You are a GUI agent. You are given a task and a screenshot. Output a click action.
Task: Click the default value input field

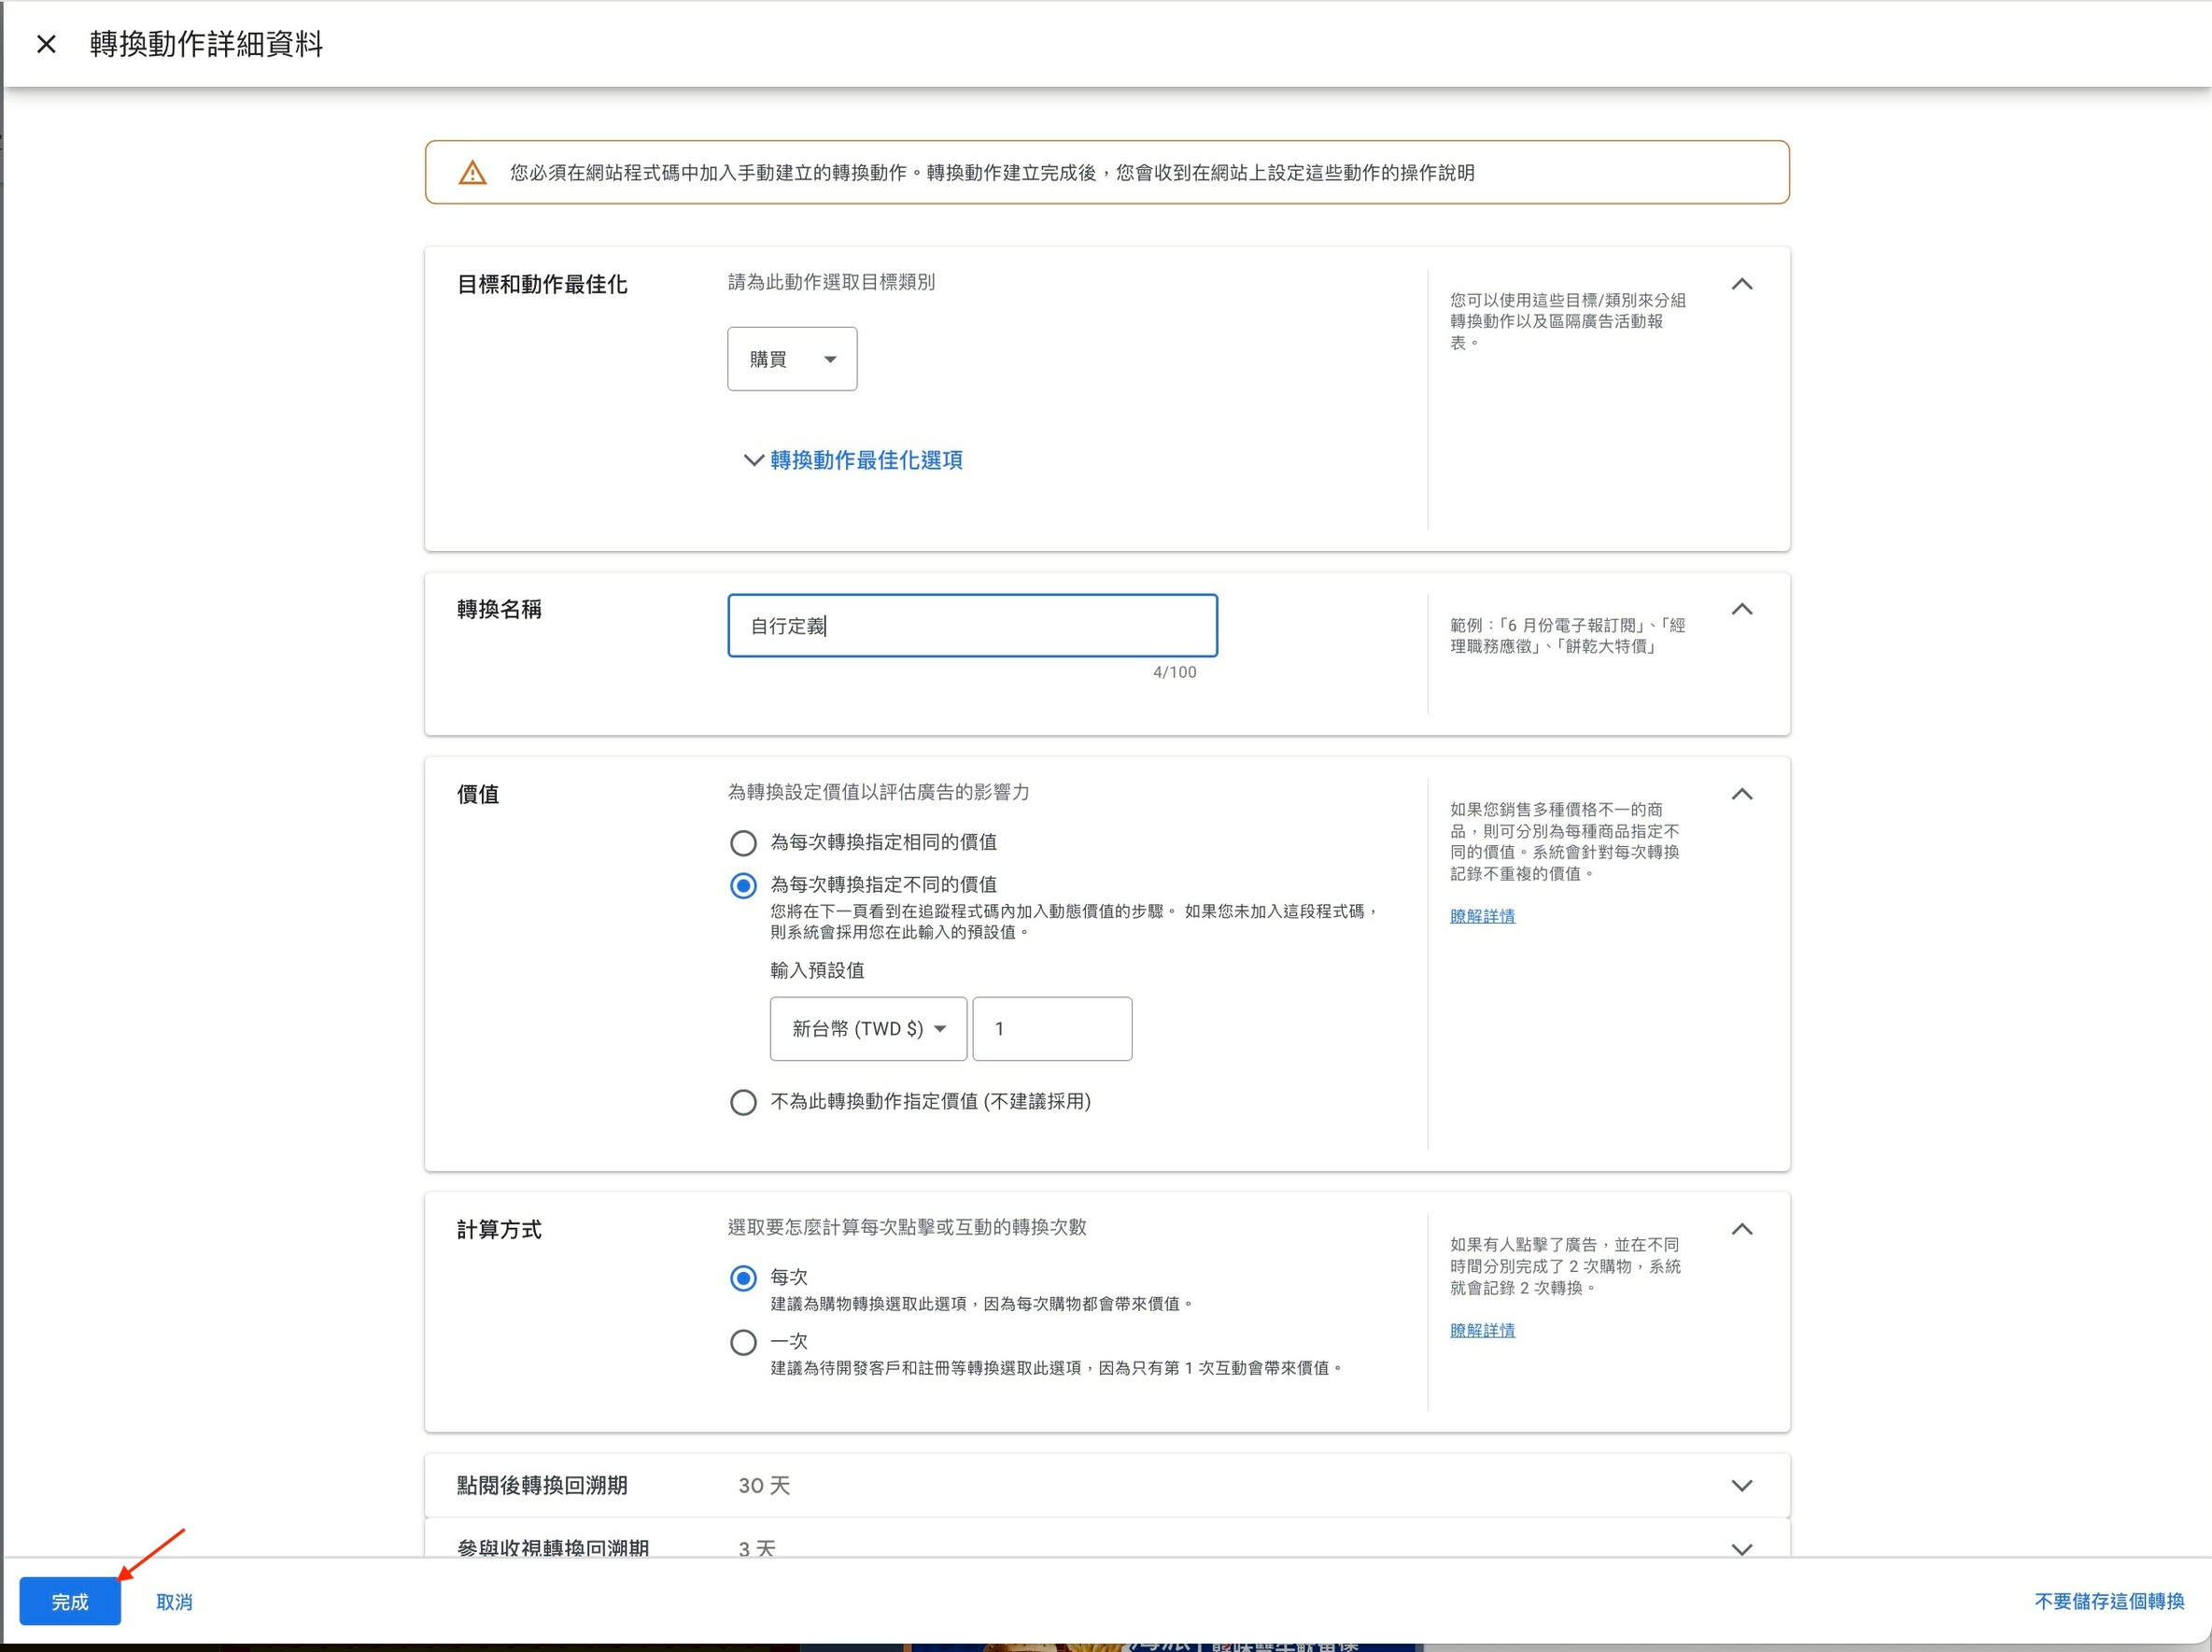[1051, 1028]
